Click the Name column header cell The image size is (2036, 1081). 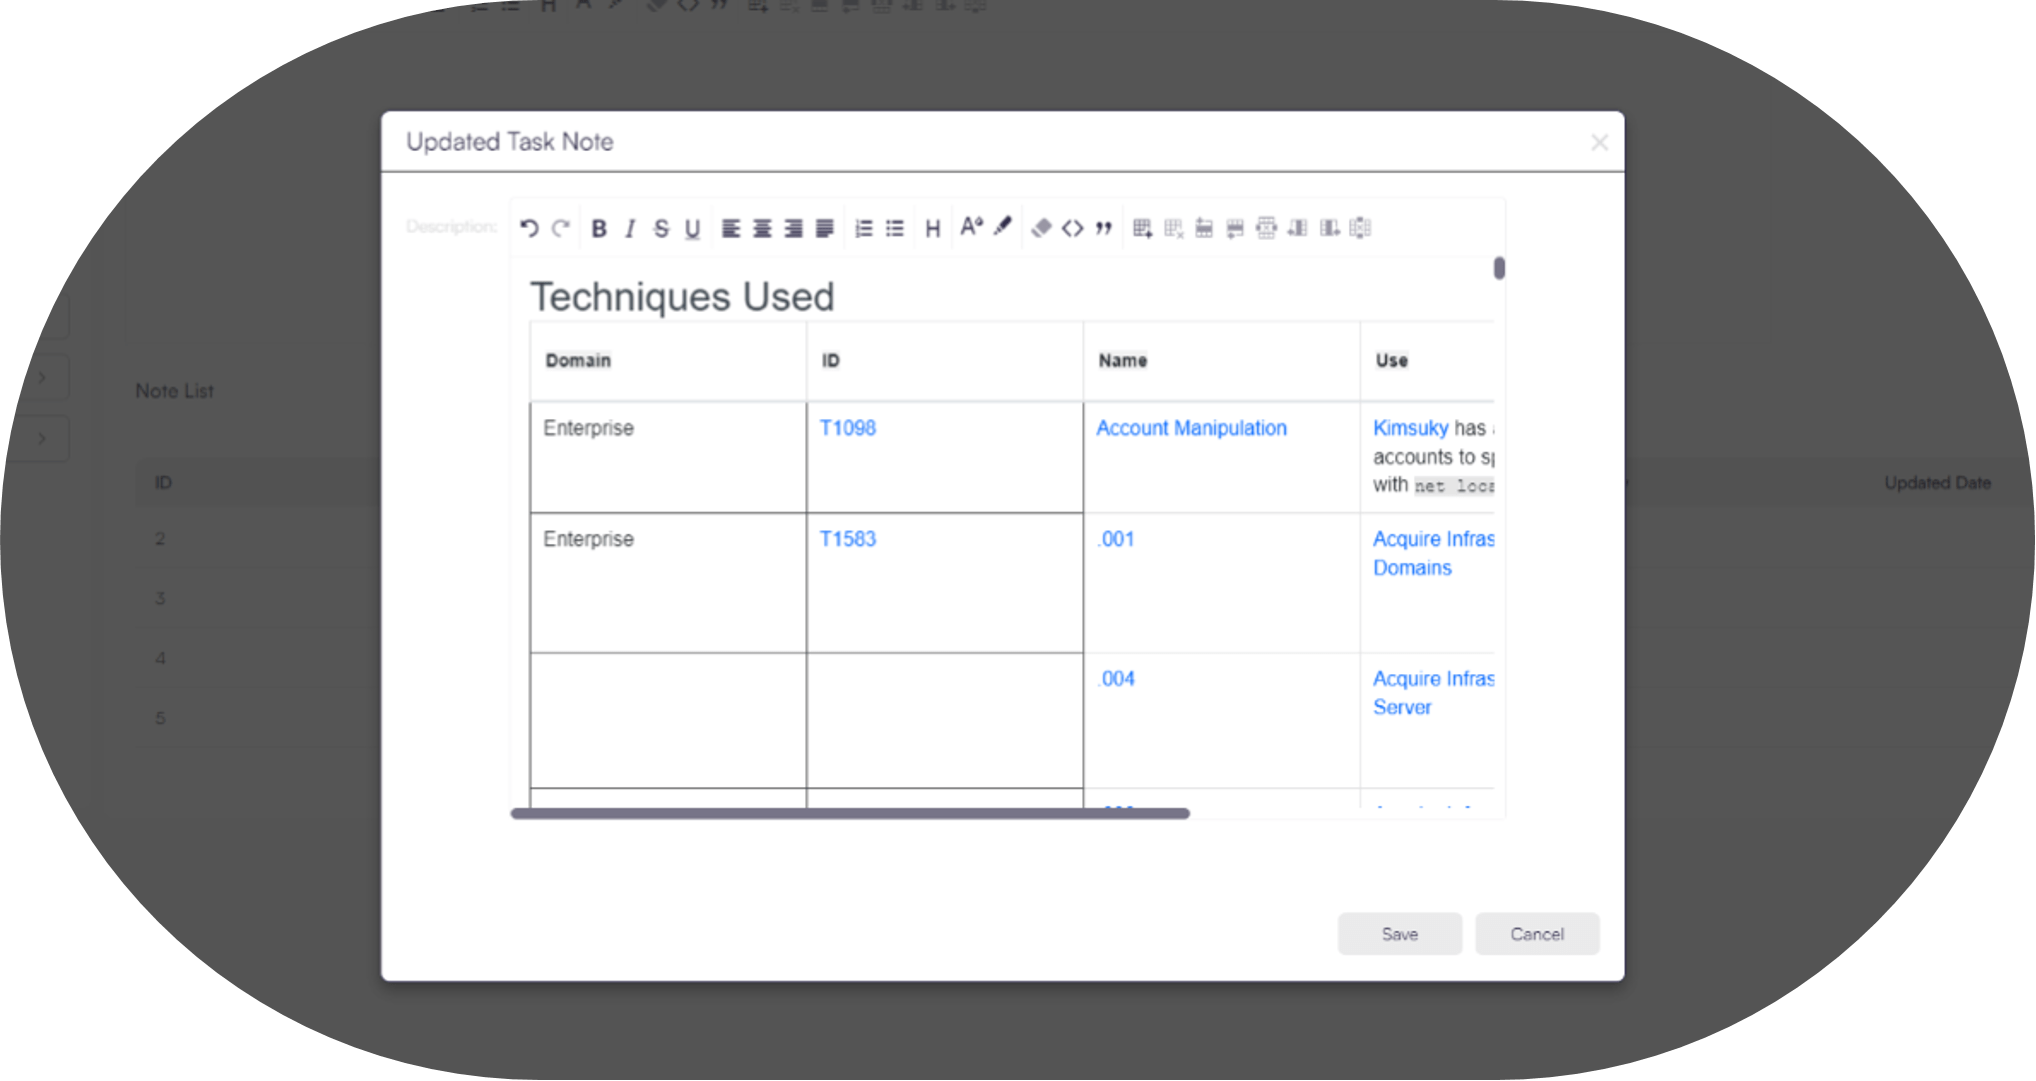[1221, 361]
